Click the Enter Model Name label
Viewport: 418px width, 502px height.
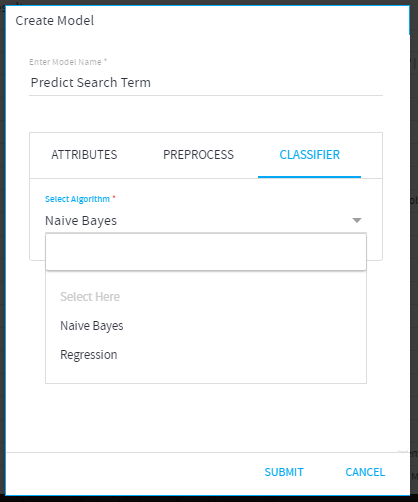[65, 62]
